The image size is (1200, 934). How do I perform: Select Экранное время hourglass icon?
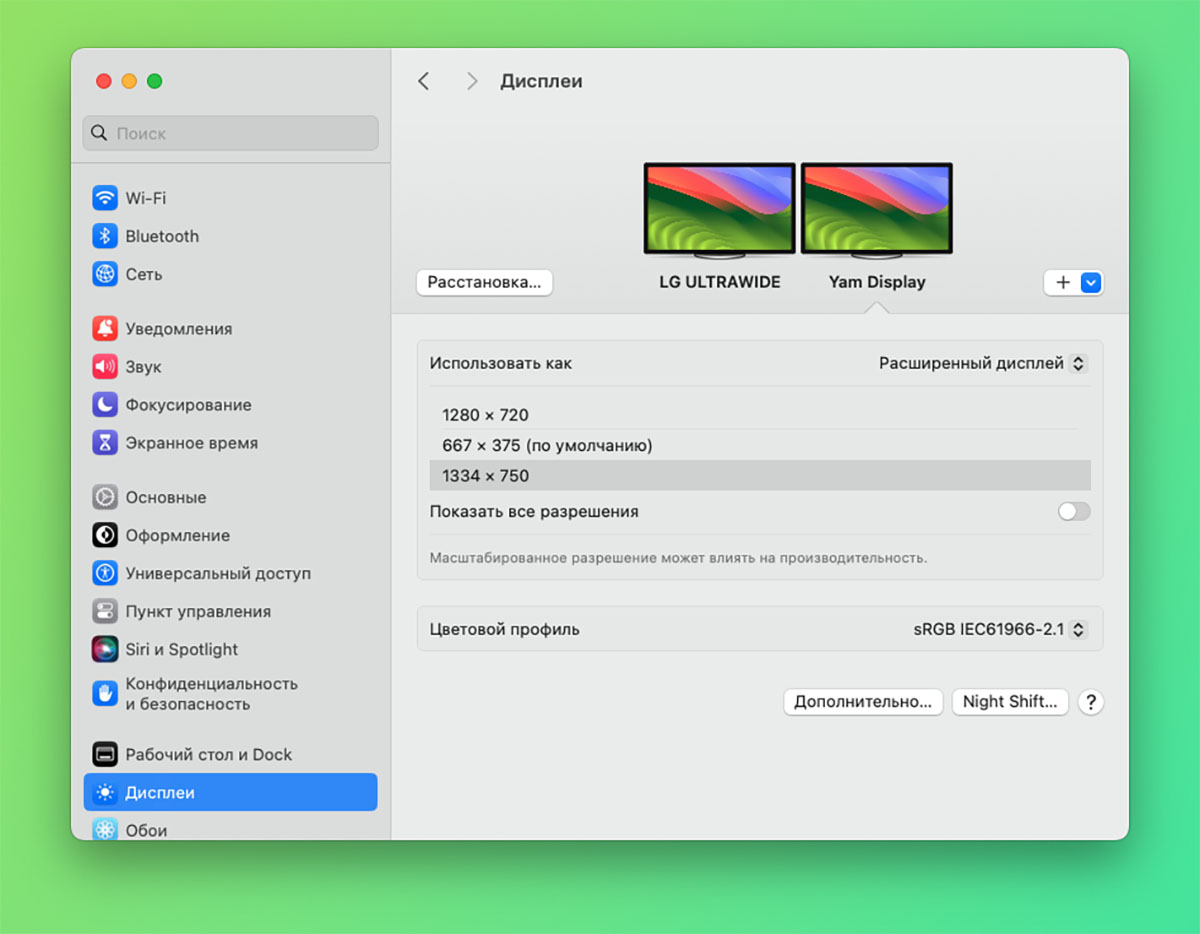105,443
